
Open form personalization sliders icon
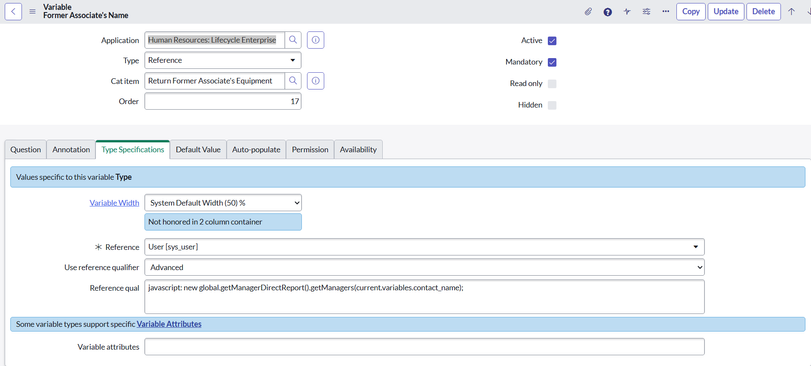pyautogui.click(x=647, y=11)
